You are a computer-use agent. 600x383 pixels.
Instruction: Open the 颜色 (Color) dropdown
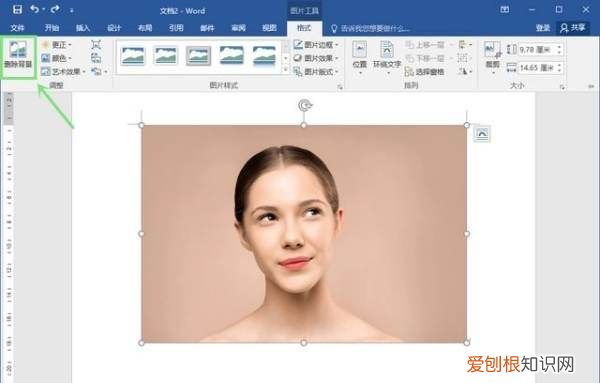pyautogui.click(x=56, y=58)
